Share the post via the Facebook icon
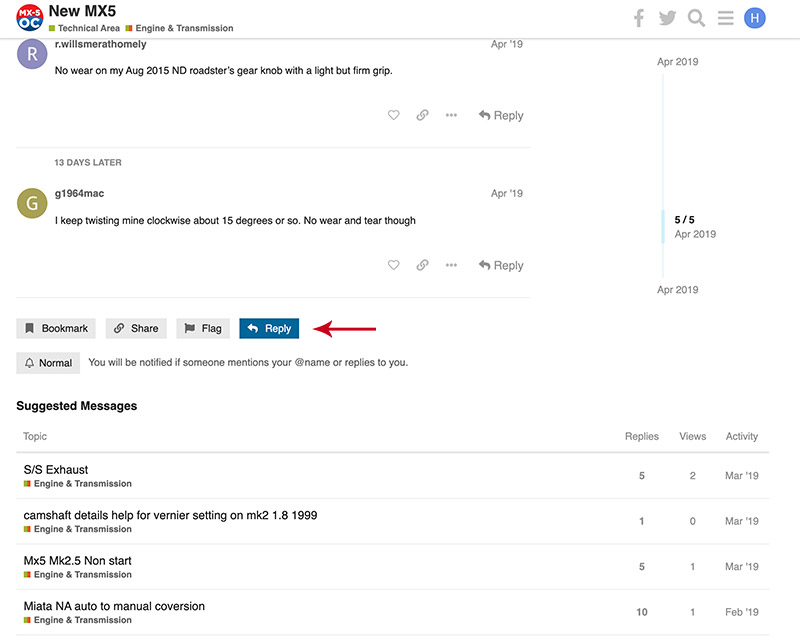The image size is (800, 640). pos(638,17)
